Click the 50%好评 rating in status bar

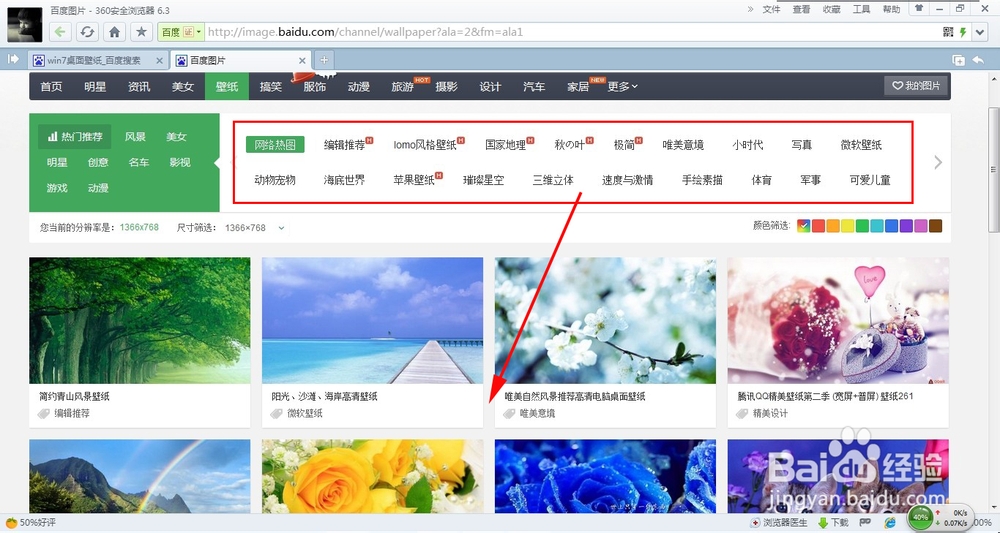point(31,523)
